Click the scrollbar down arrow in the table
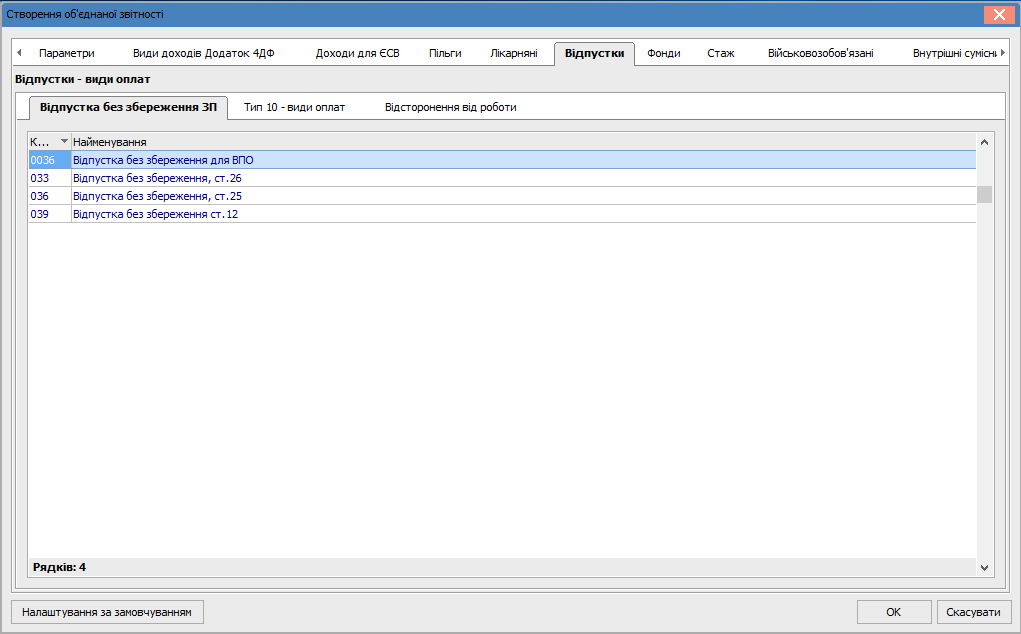1021x634 pixels. point(984,567)
